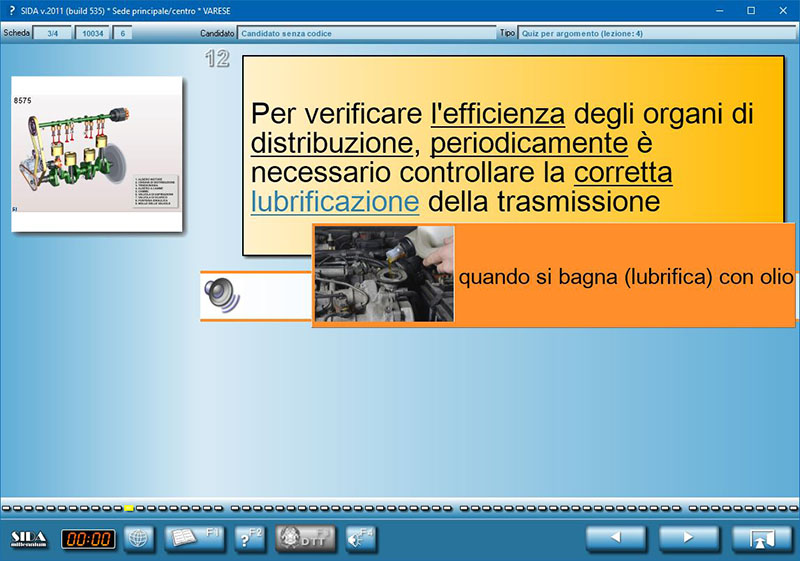Open the F2 question mark help

(248, 538)
